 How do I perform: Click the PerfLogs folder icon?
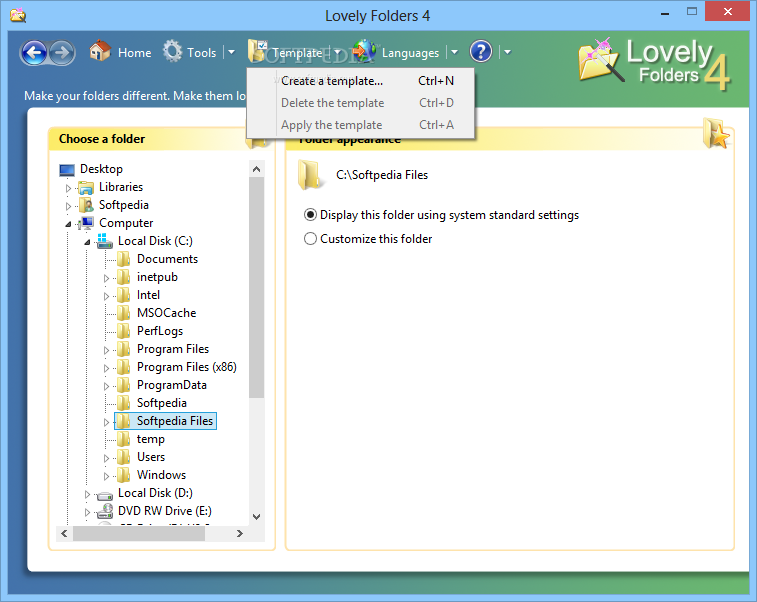tap(124, 331)
